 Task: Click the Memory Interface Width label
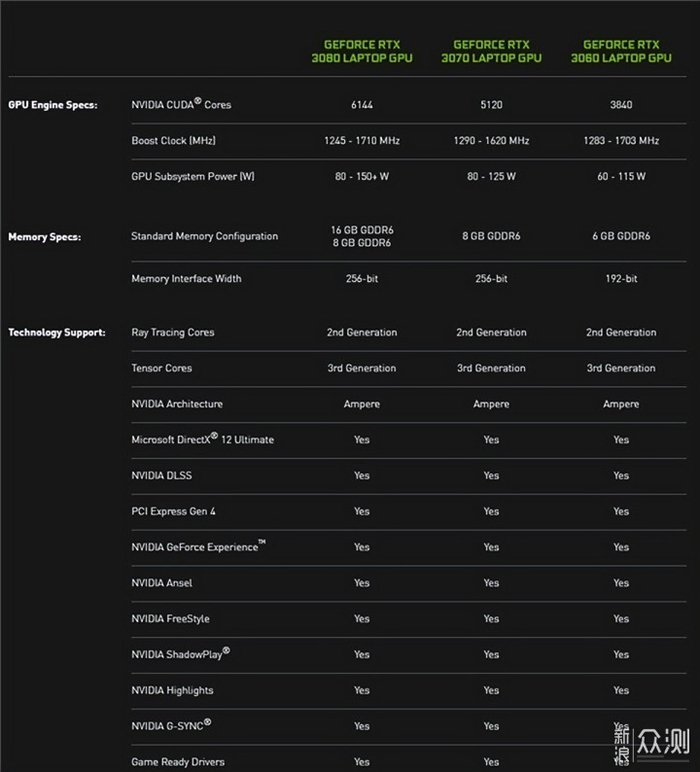point(186,279)
